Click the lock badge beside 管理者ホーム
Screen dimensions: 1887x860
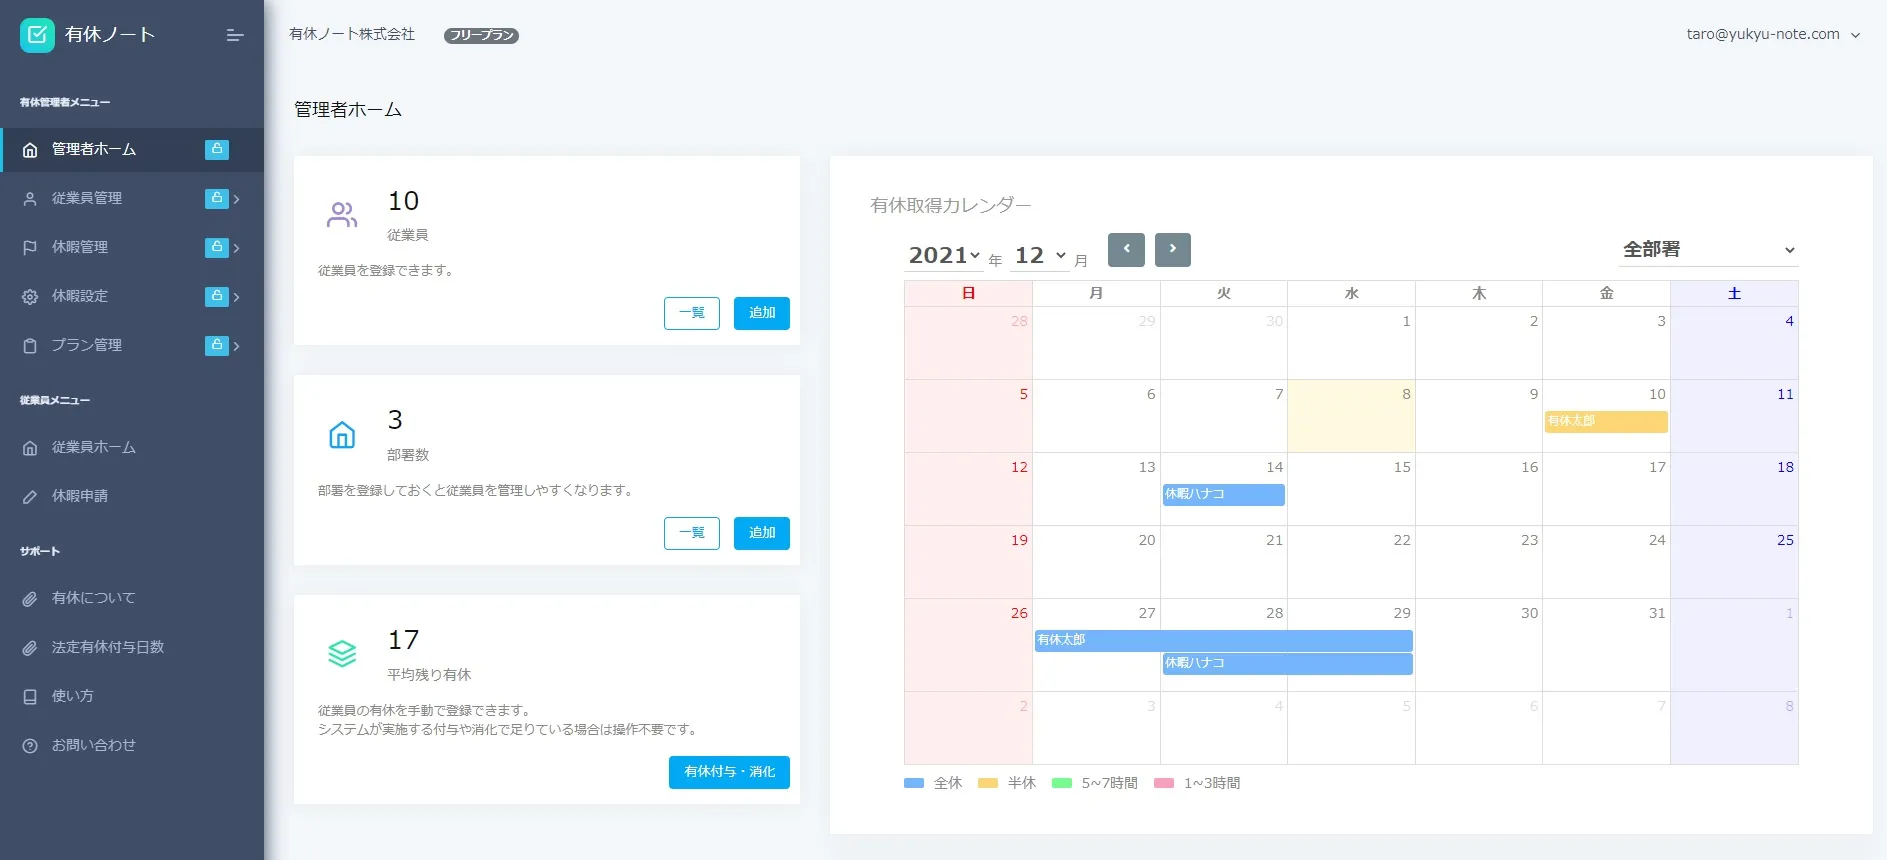(217, 149)
